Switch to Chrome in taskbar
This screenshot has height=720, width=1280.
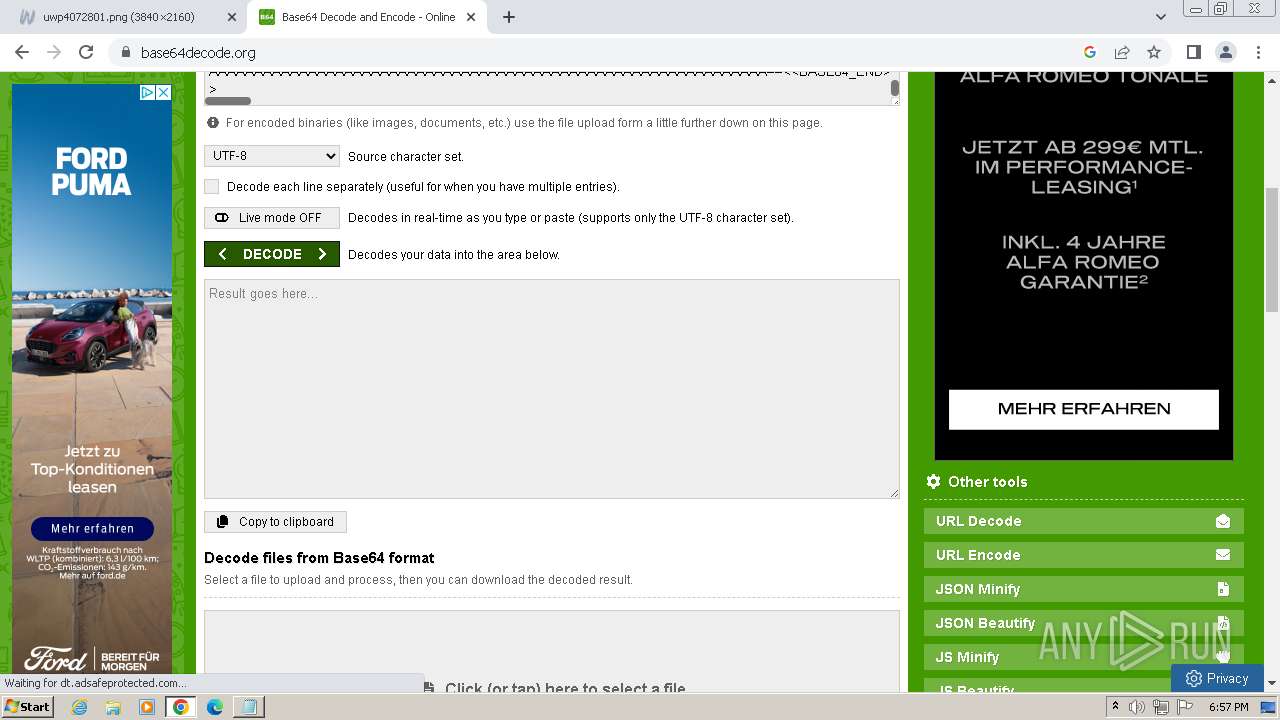tap(181, 707)
